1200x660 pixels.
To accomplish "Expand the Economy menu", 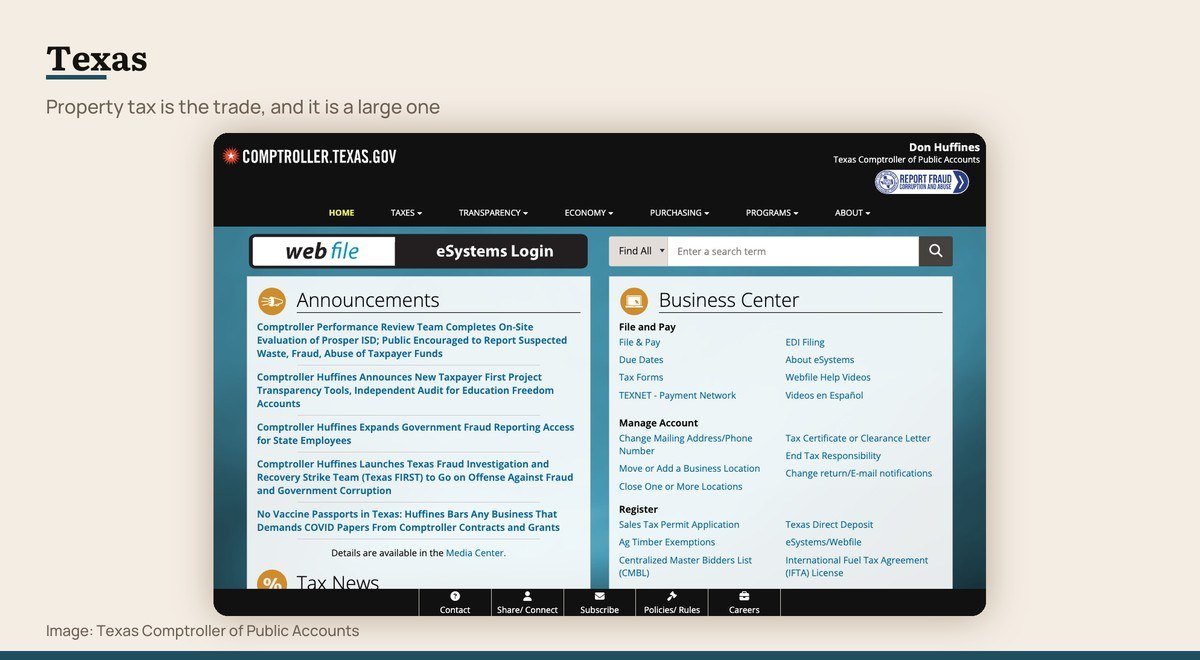I will [x=589, y=213].
